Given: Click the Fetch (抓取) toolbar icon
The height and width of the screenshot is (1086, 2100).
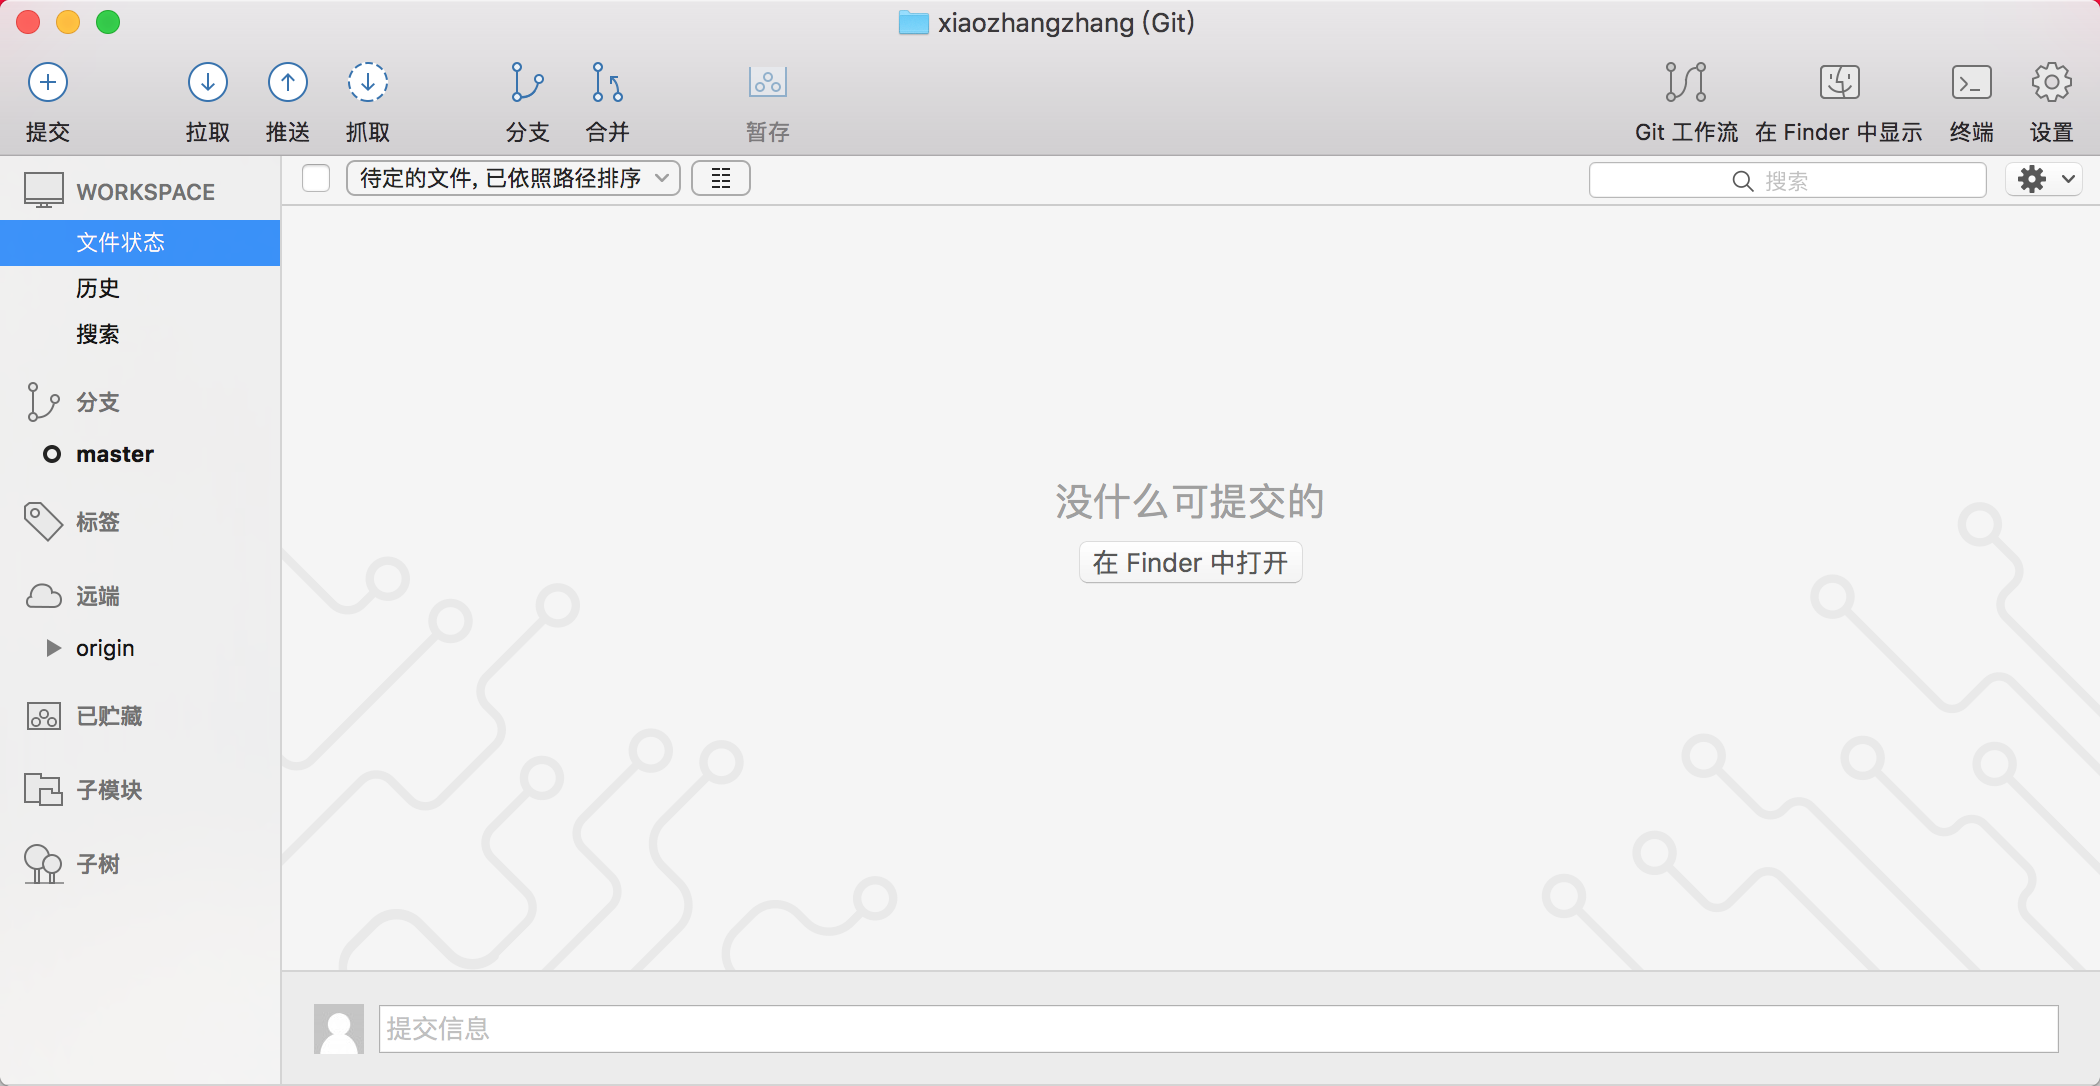Looking at the screenshot, I should coord(367,83).
